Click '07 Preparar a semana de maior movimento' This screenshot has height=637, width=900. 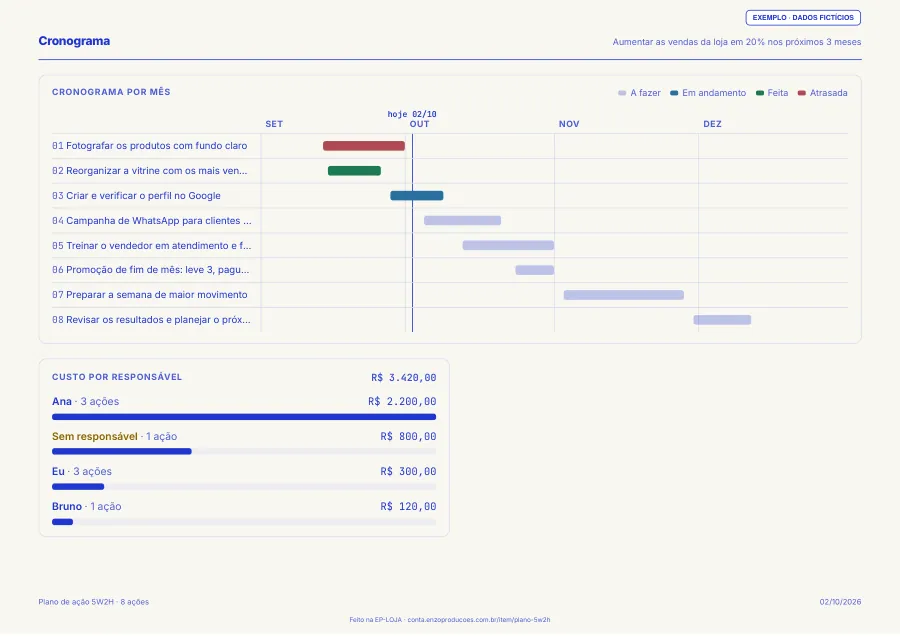click(150, 295)
